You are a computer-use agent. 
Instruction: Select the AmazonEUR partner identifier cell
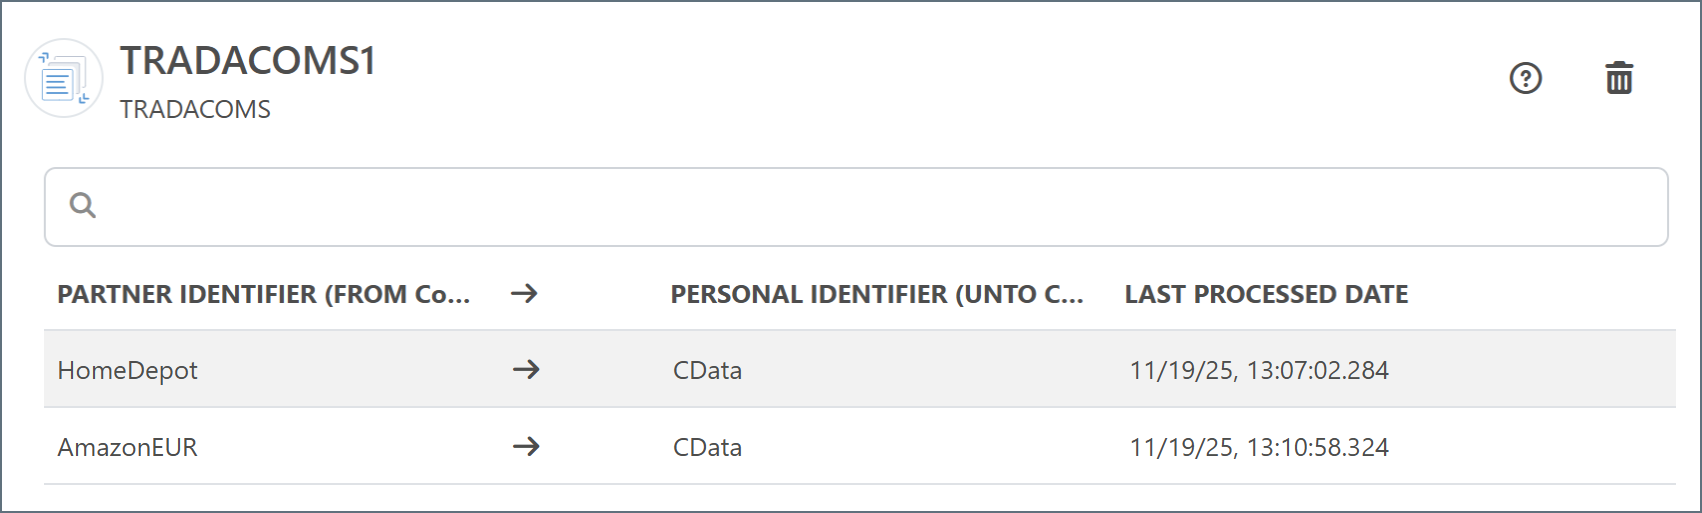[128, 448]
